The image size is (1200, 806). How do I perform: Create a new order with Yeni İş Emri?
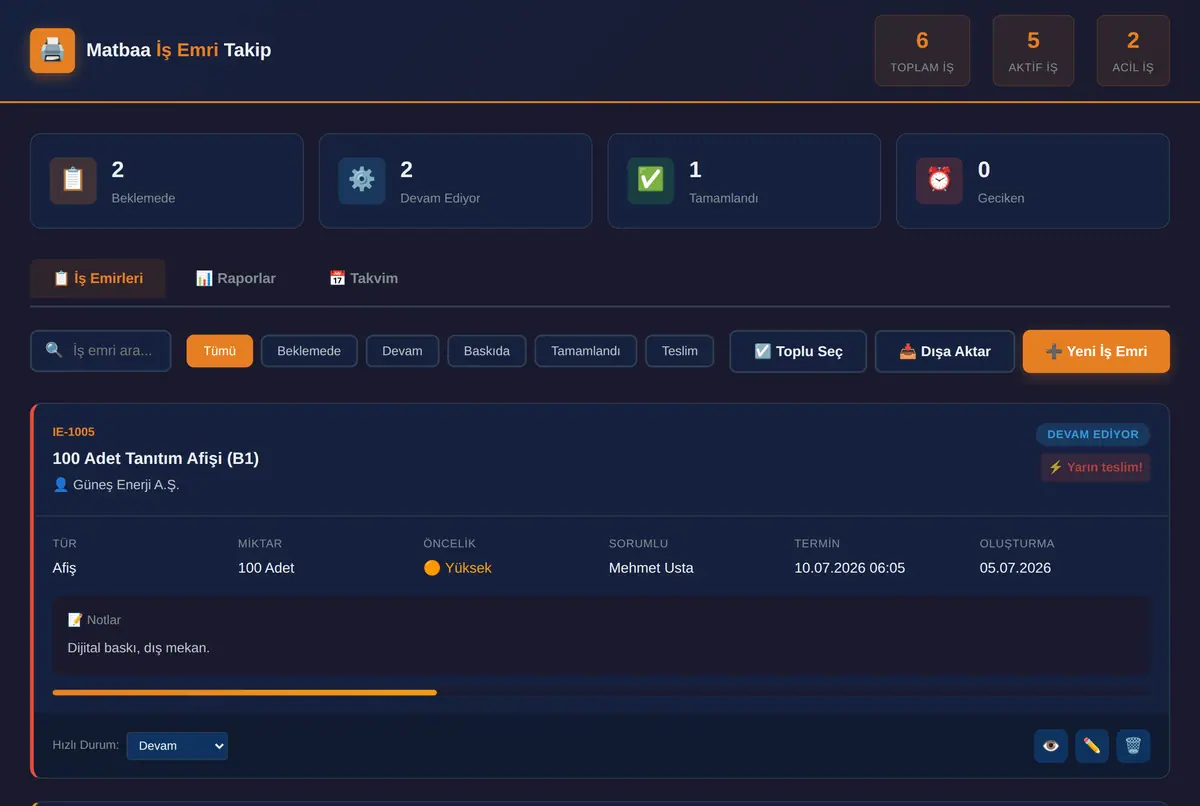(x=1096, y=351)
